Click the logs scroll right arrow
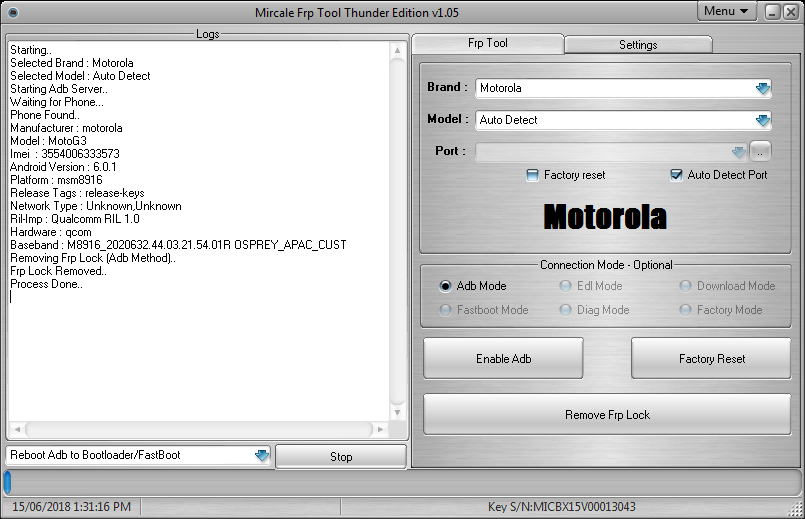Viewport: 805px width, 519px height. [x=380, y=429]
